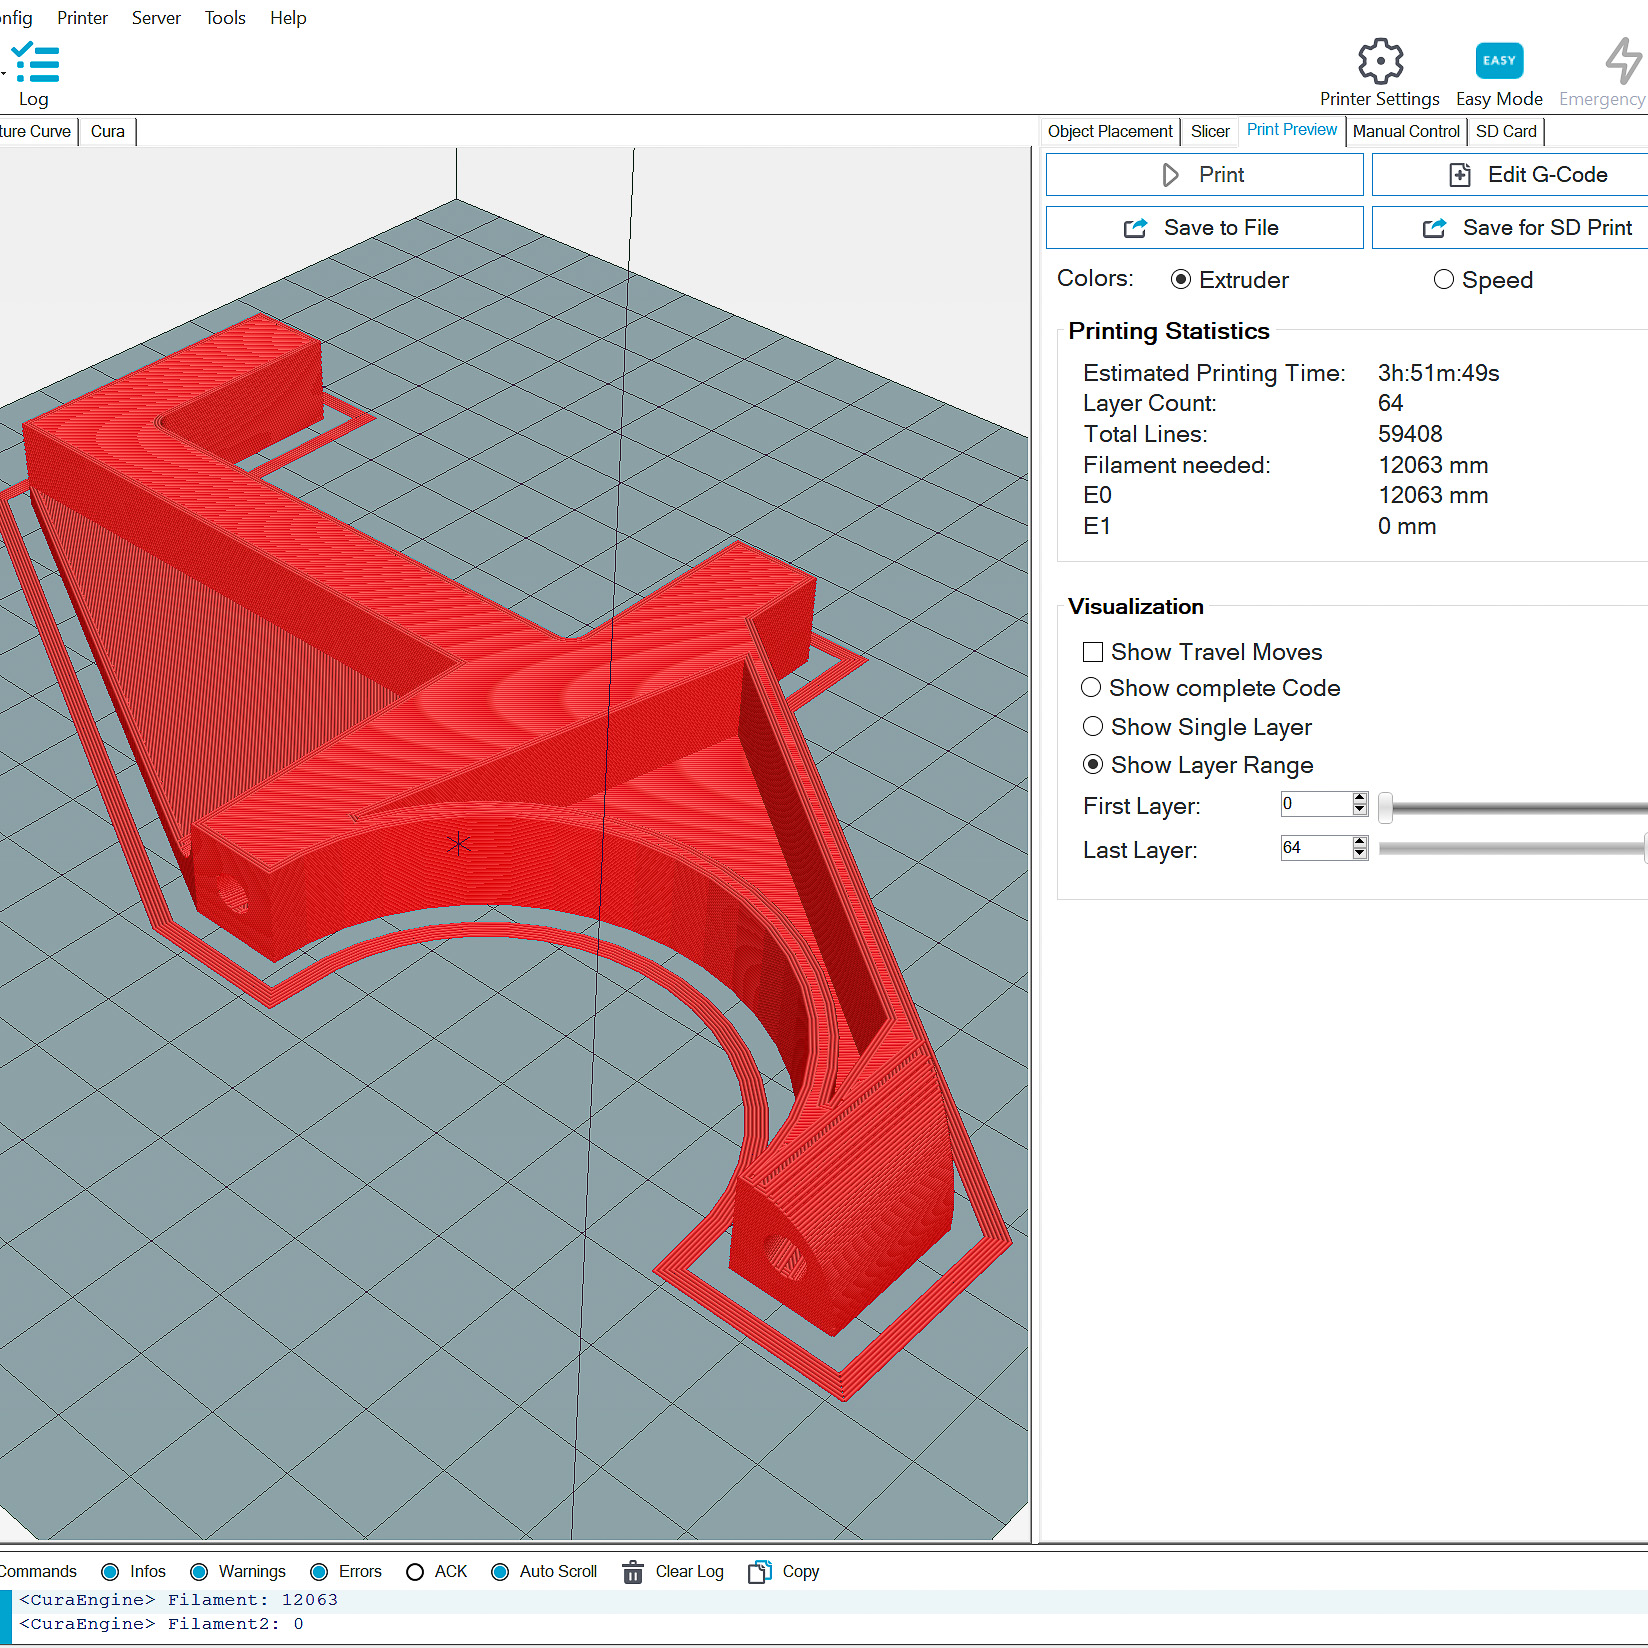Select Show Single Layer option
Viewport: 1648px width, 1648px height.
point(1093,727)
